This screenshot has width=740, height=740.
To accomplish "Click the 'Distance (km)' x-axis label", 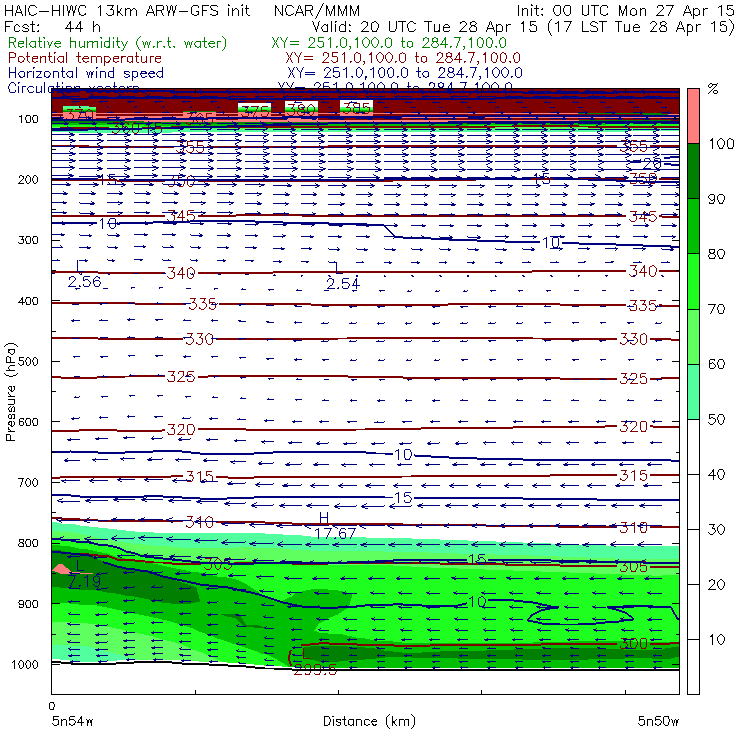I will tap(369, 721).
